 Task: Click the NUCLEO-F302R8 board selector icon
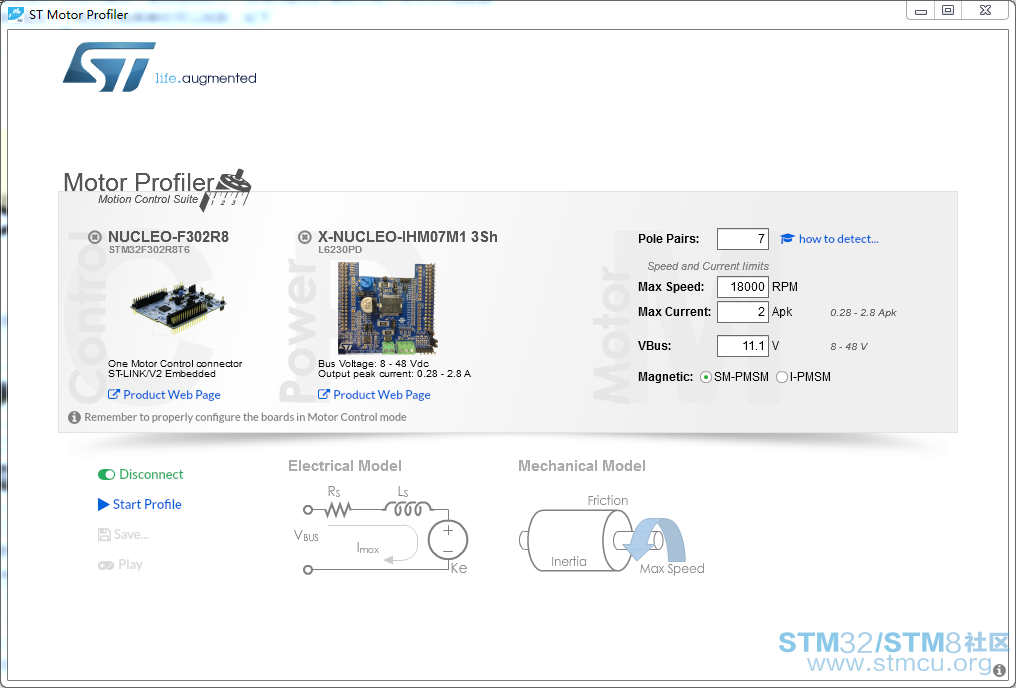tap(95, 237)
